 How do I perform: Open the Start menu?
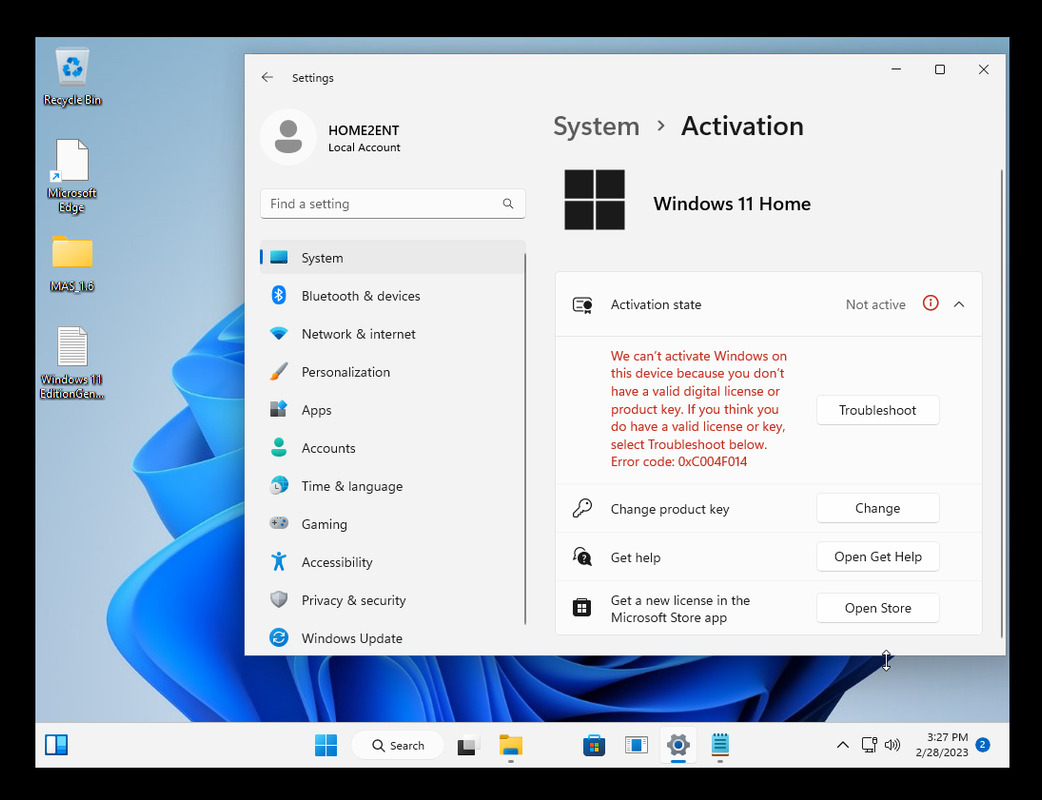(x=326, y=745)
